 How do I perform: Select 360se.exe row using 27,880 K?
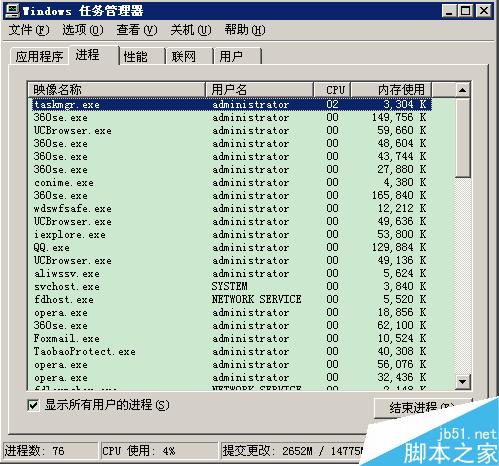[232, 170]
